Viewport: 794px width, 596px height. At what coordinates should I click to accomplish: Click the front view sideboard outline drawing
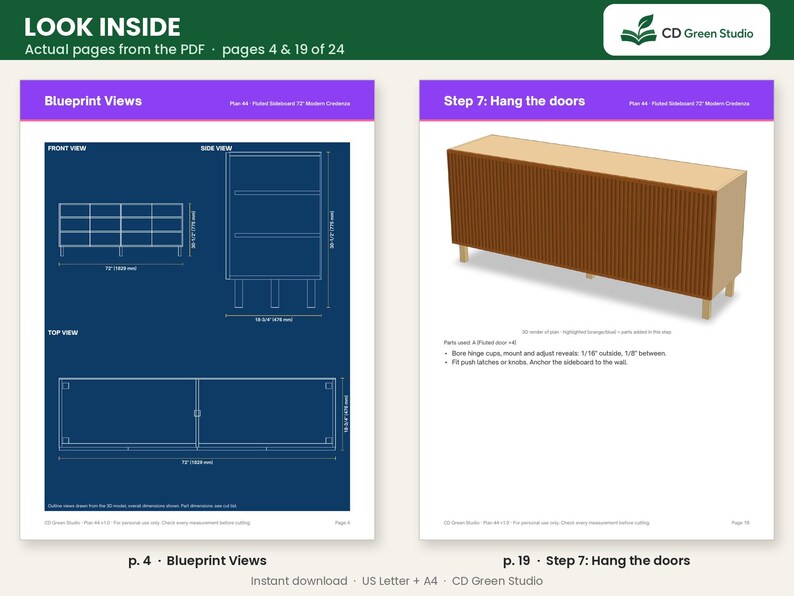click(x=121, y=229)
